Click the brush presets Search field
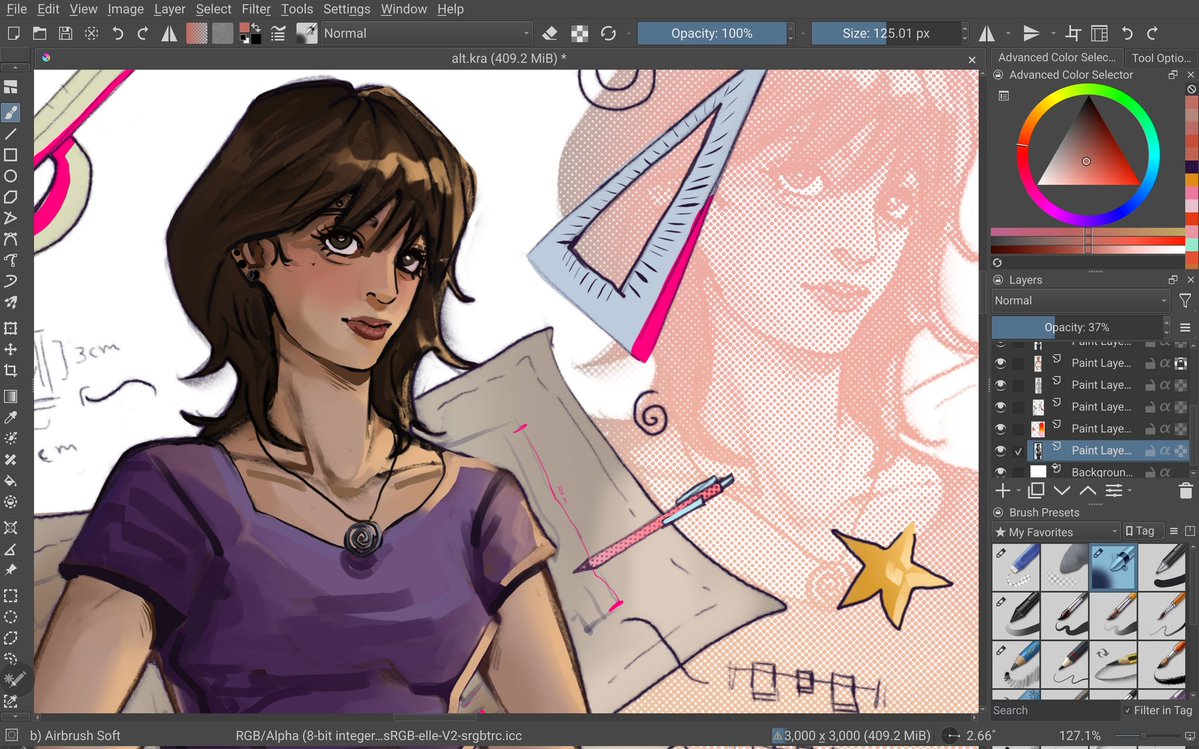The width and height of the screenshot is (1199, 749). [1054, 711]
